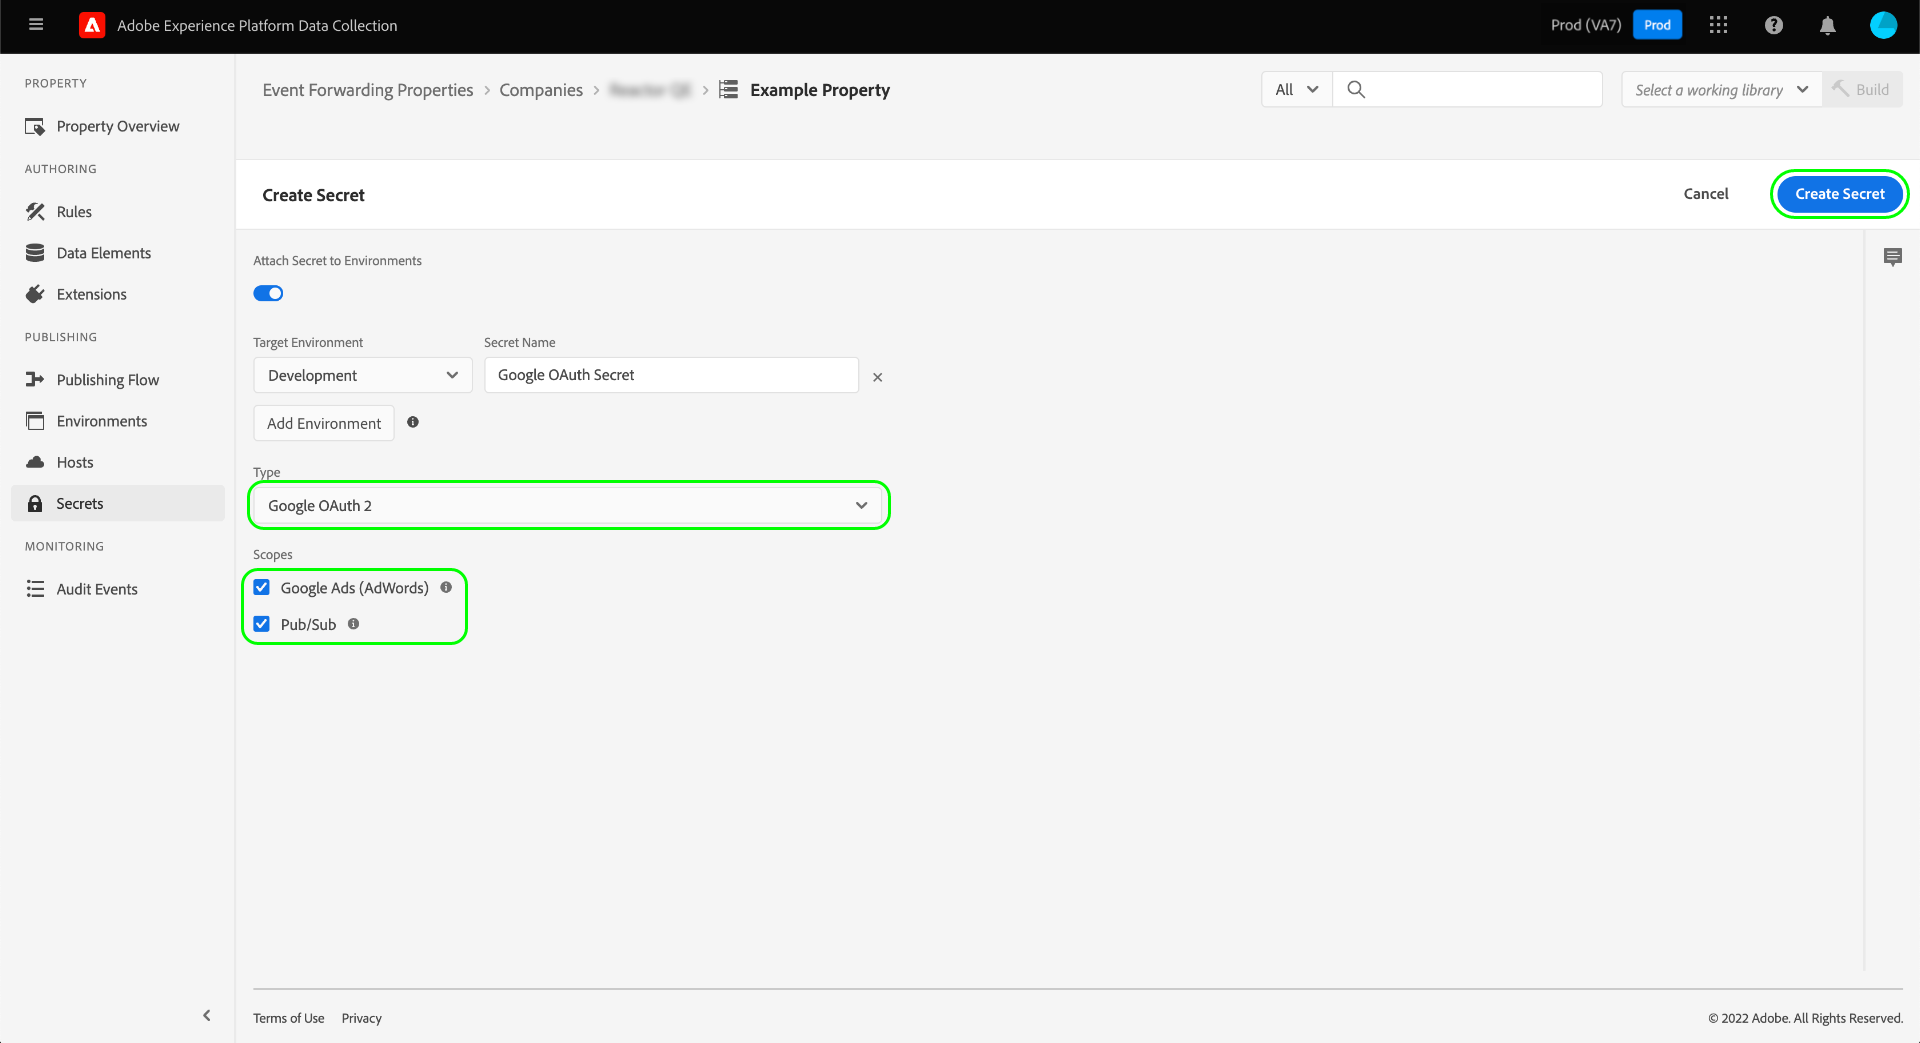Viewport: 1920px width, 1043px height.
Task: Click the Add Environment button
Action: 324,423
